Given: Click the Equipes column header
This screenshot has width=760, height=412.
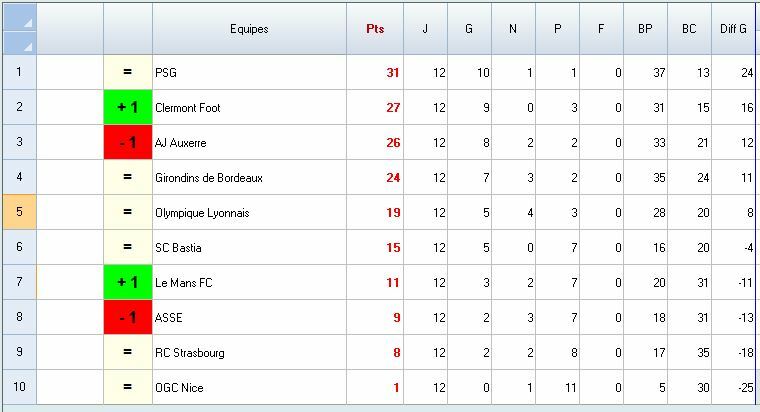Looking at the screenshot, I should [249, 29].
